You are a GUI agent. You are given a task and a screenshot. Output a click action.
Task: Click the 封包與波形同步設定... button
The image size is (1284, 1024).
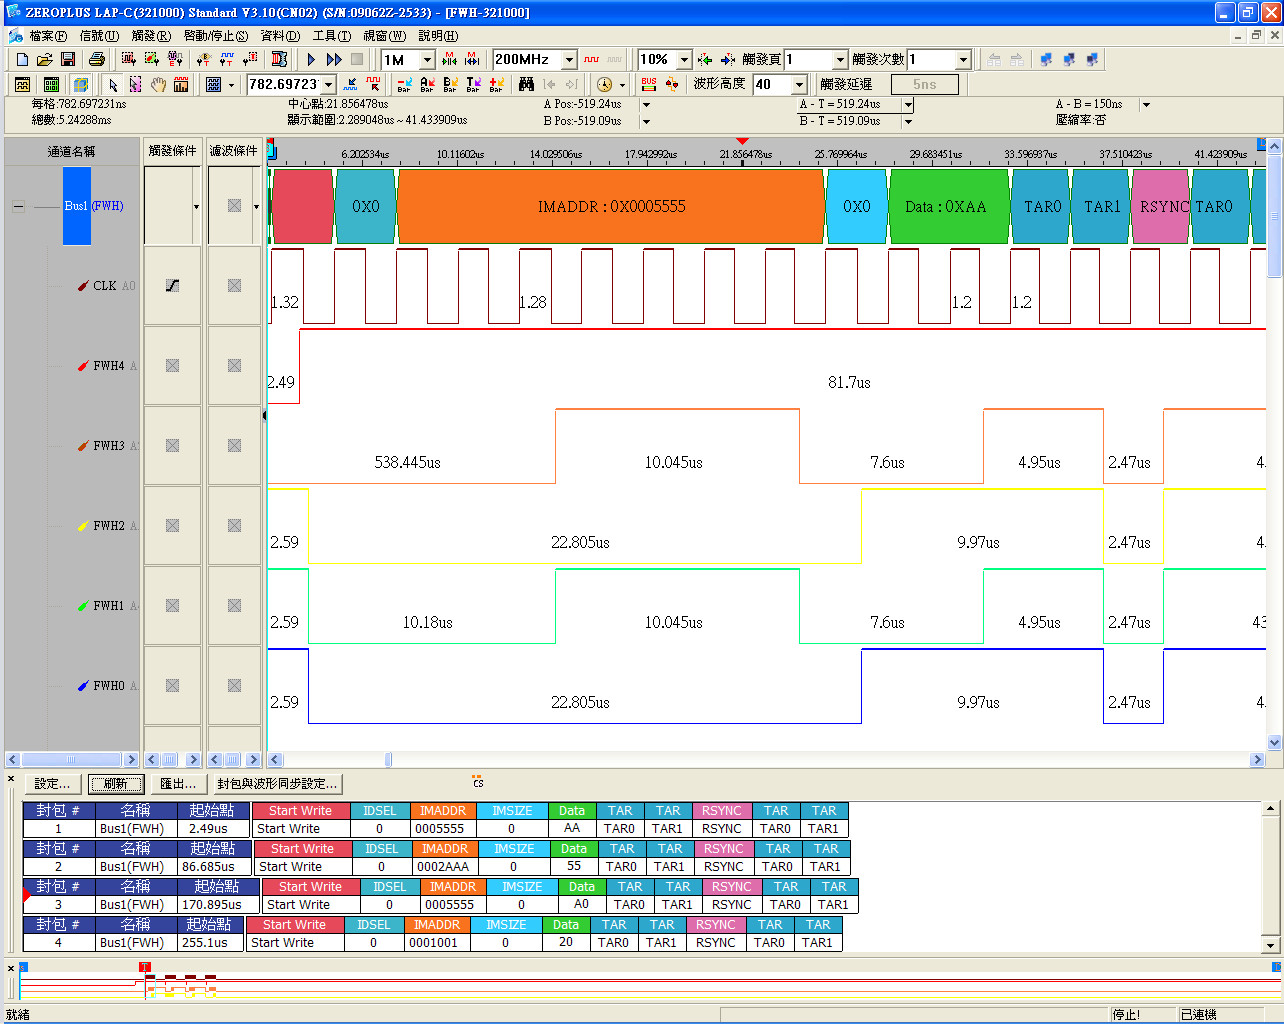coord(278,784)
